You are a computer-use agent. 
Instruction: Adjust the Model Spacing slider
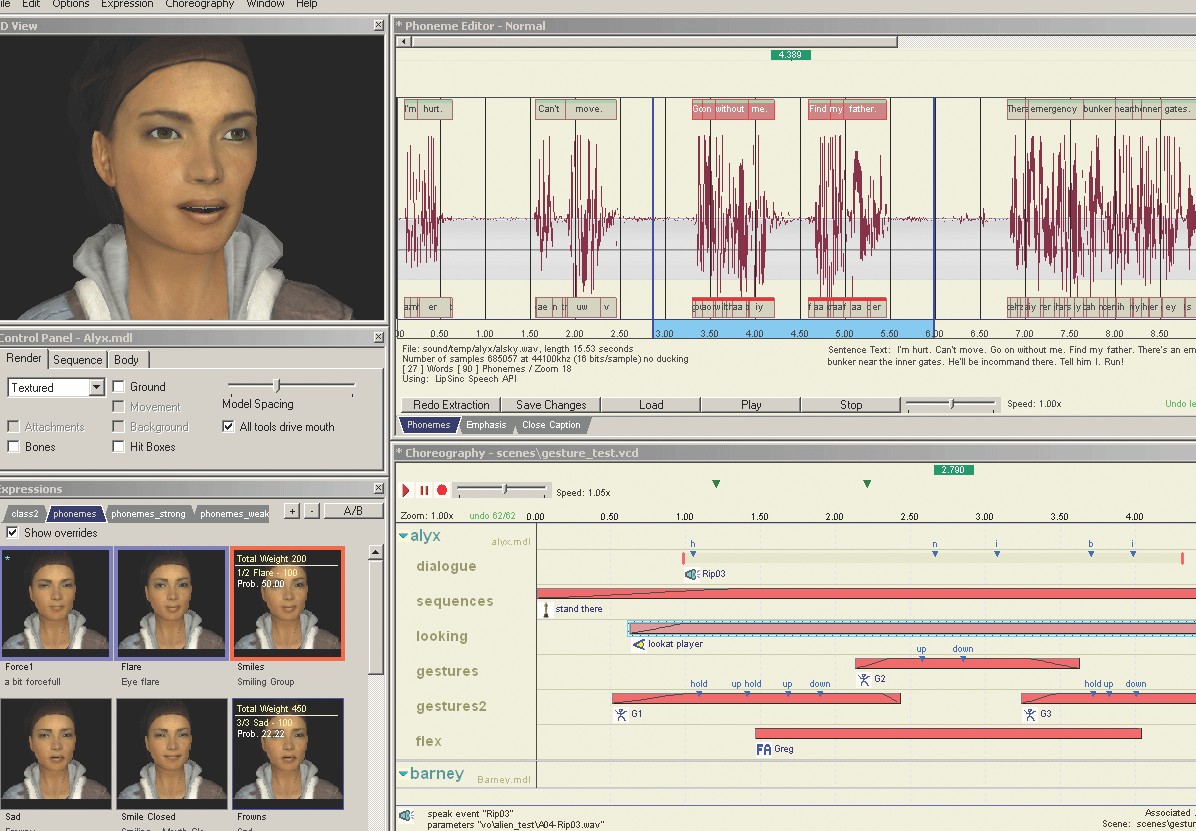pyautogui.click(x=277, y=385)
